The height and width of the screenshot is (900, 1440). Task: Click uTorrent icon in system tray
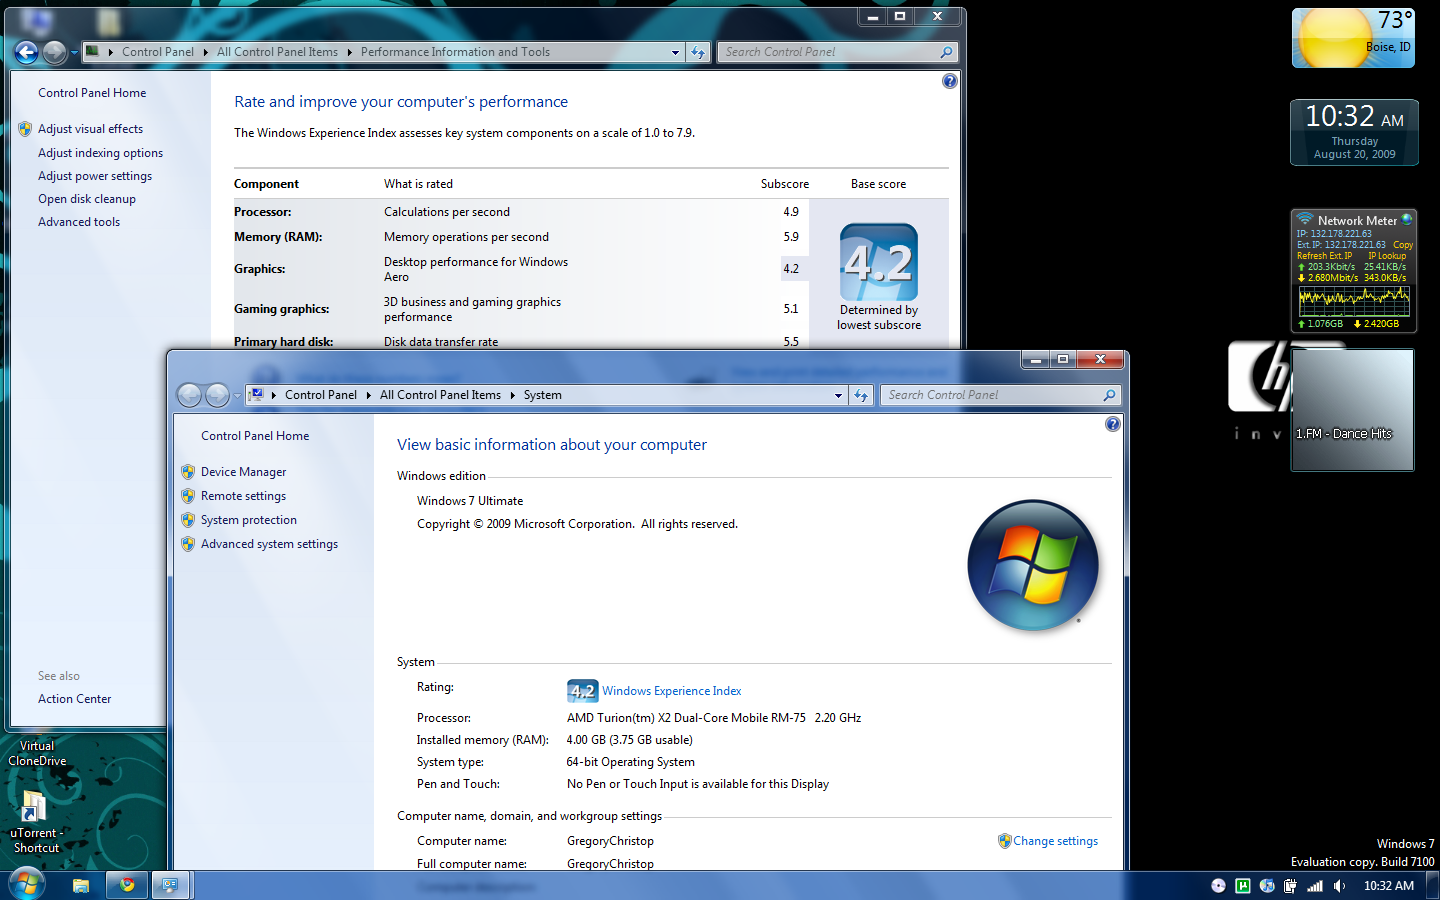tap(1243, 886)
